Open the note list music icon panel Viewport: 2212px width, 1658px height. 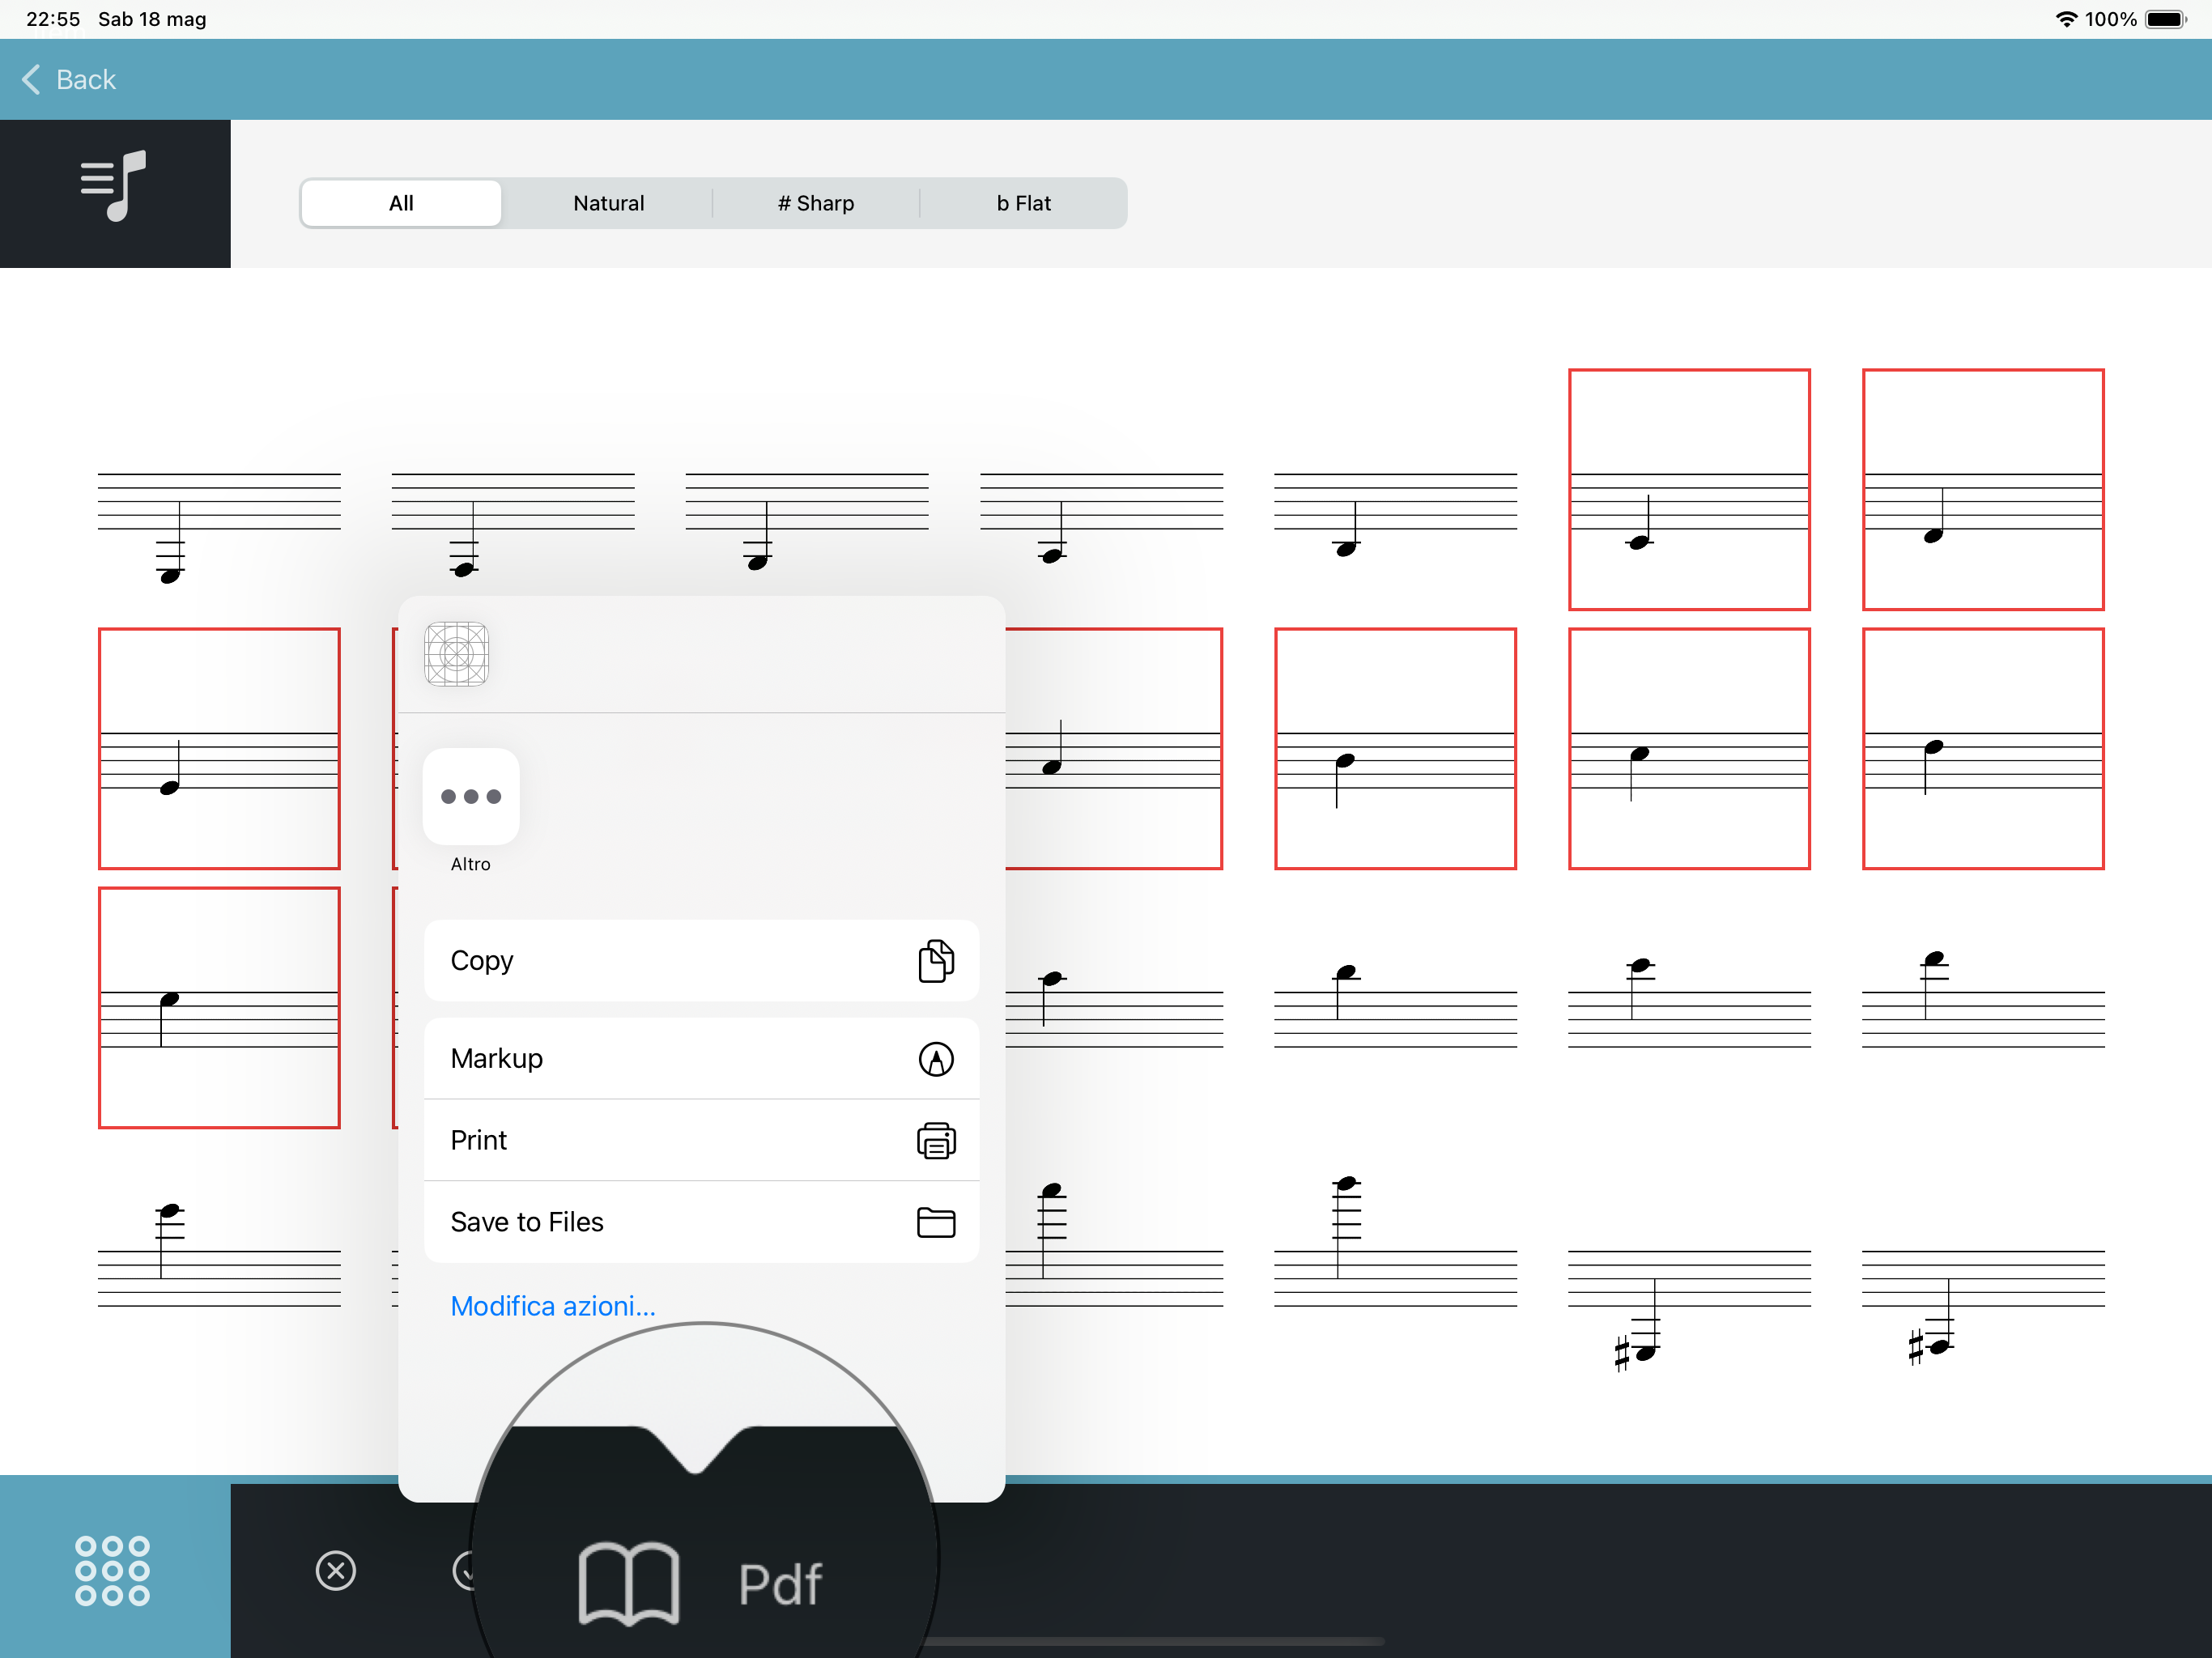tap(115, 193)
